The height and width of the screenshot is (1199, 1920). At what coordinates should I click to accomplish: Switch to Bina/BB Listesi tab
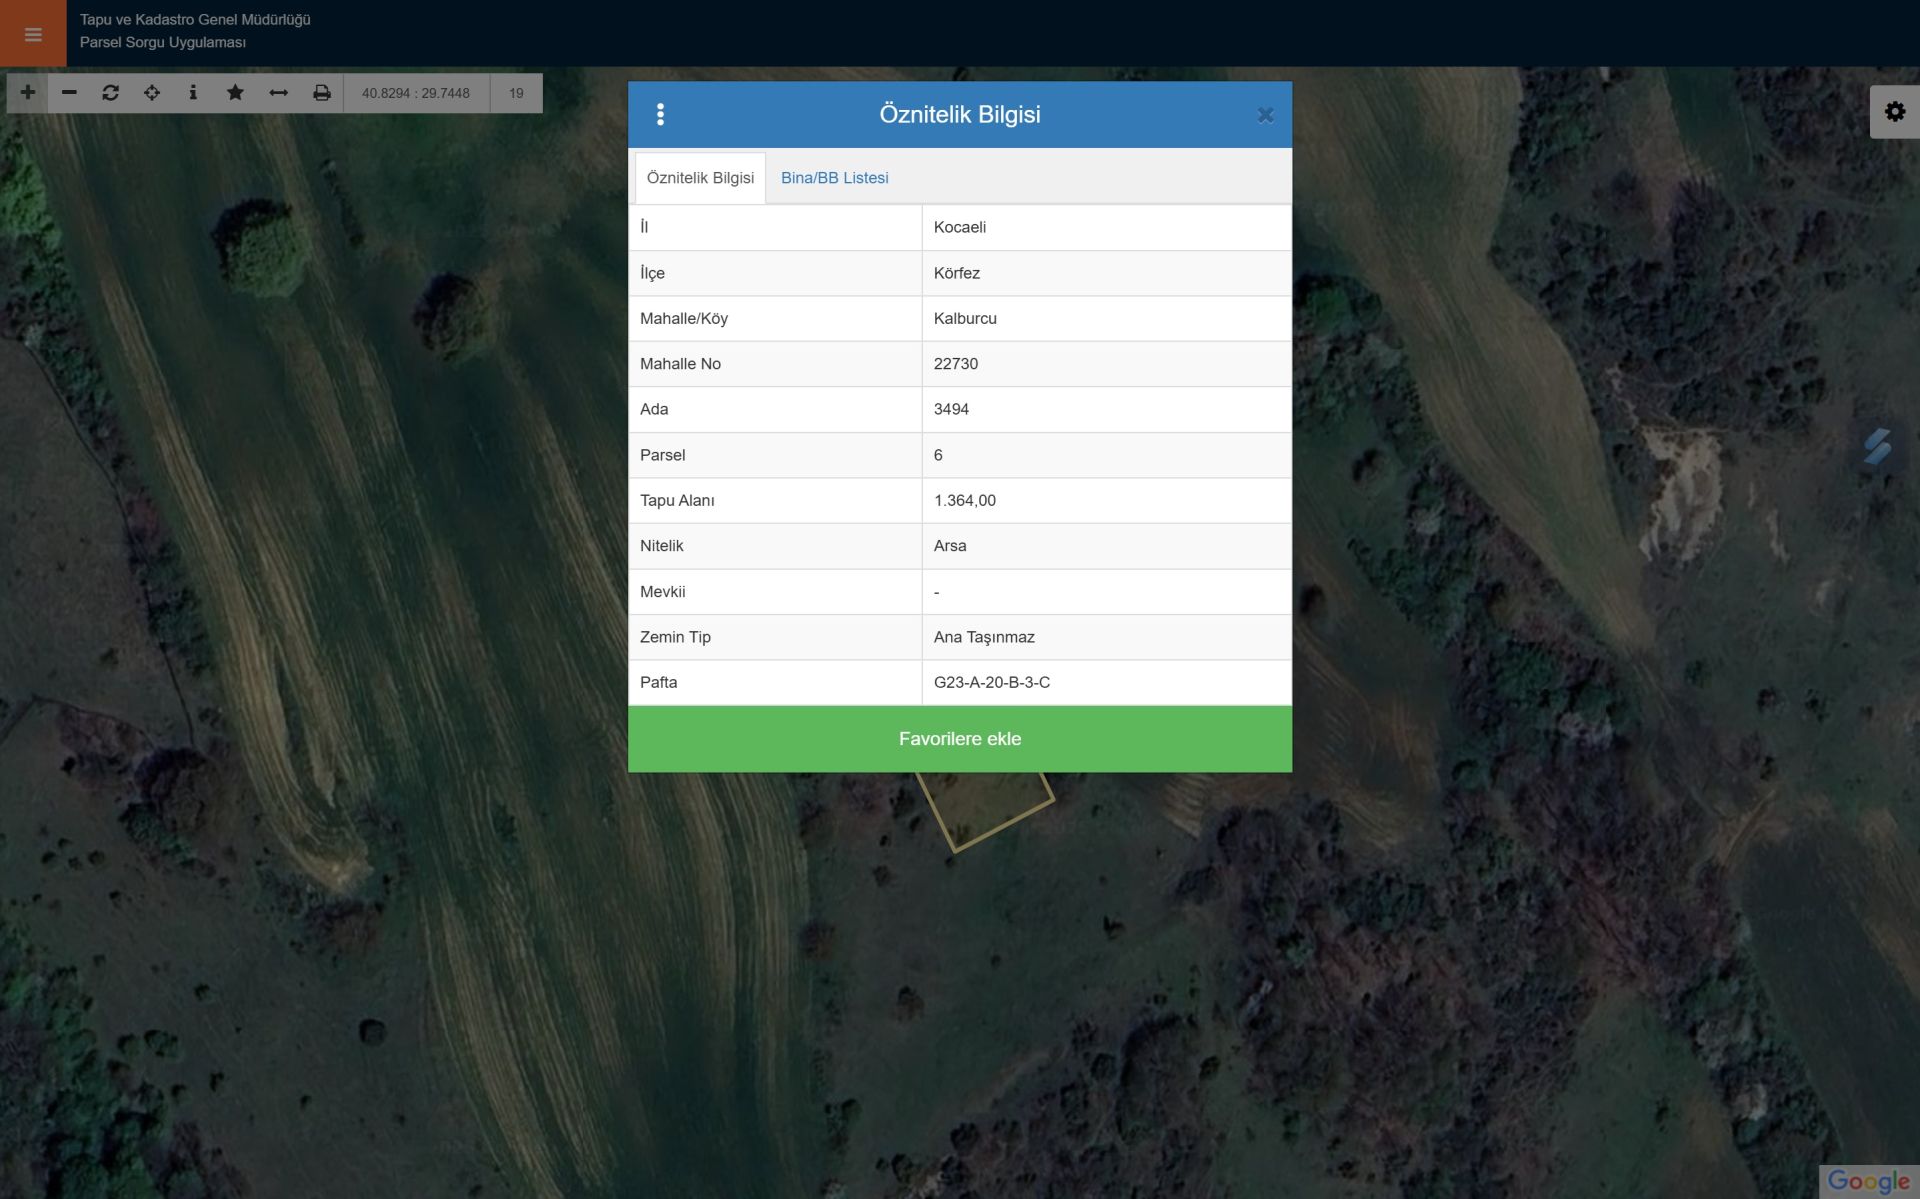(834, 178)
